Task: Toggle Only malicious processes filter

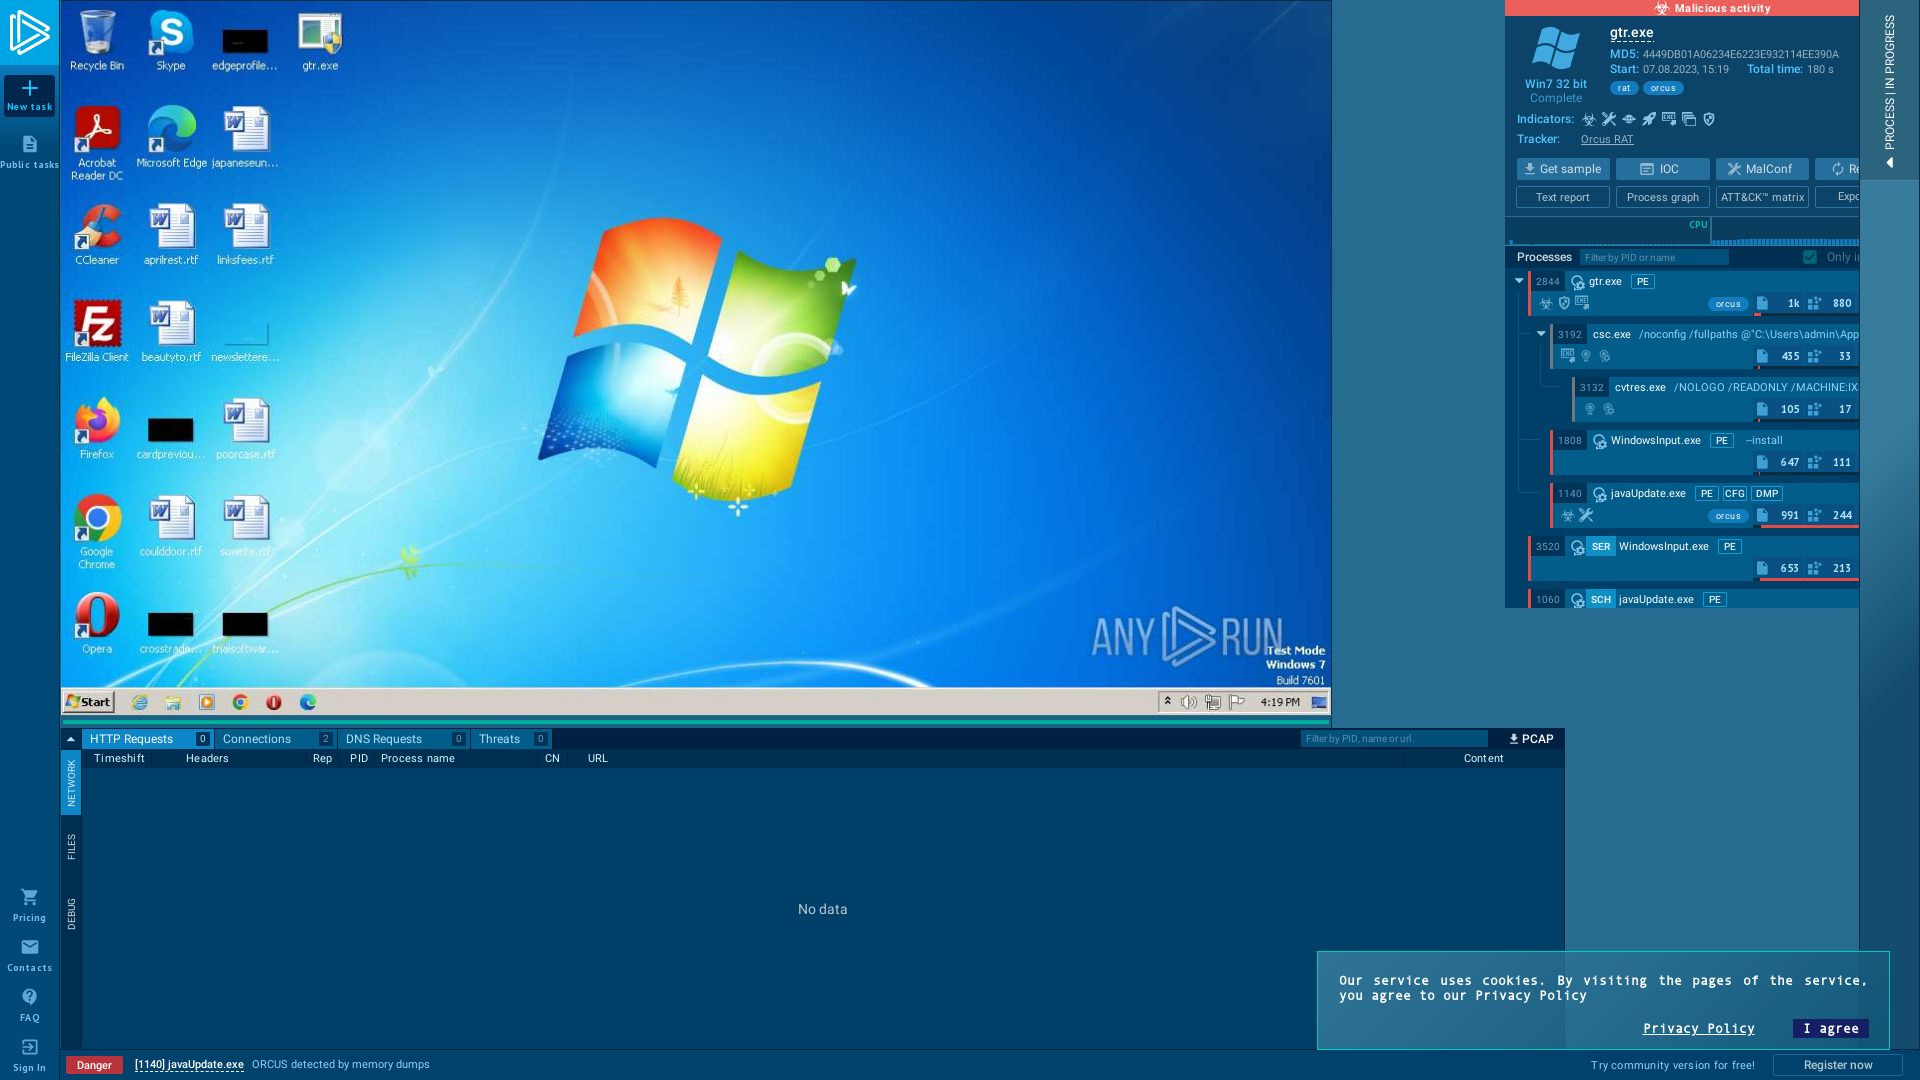Action: [x=1811, y=257]
